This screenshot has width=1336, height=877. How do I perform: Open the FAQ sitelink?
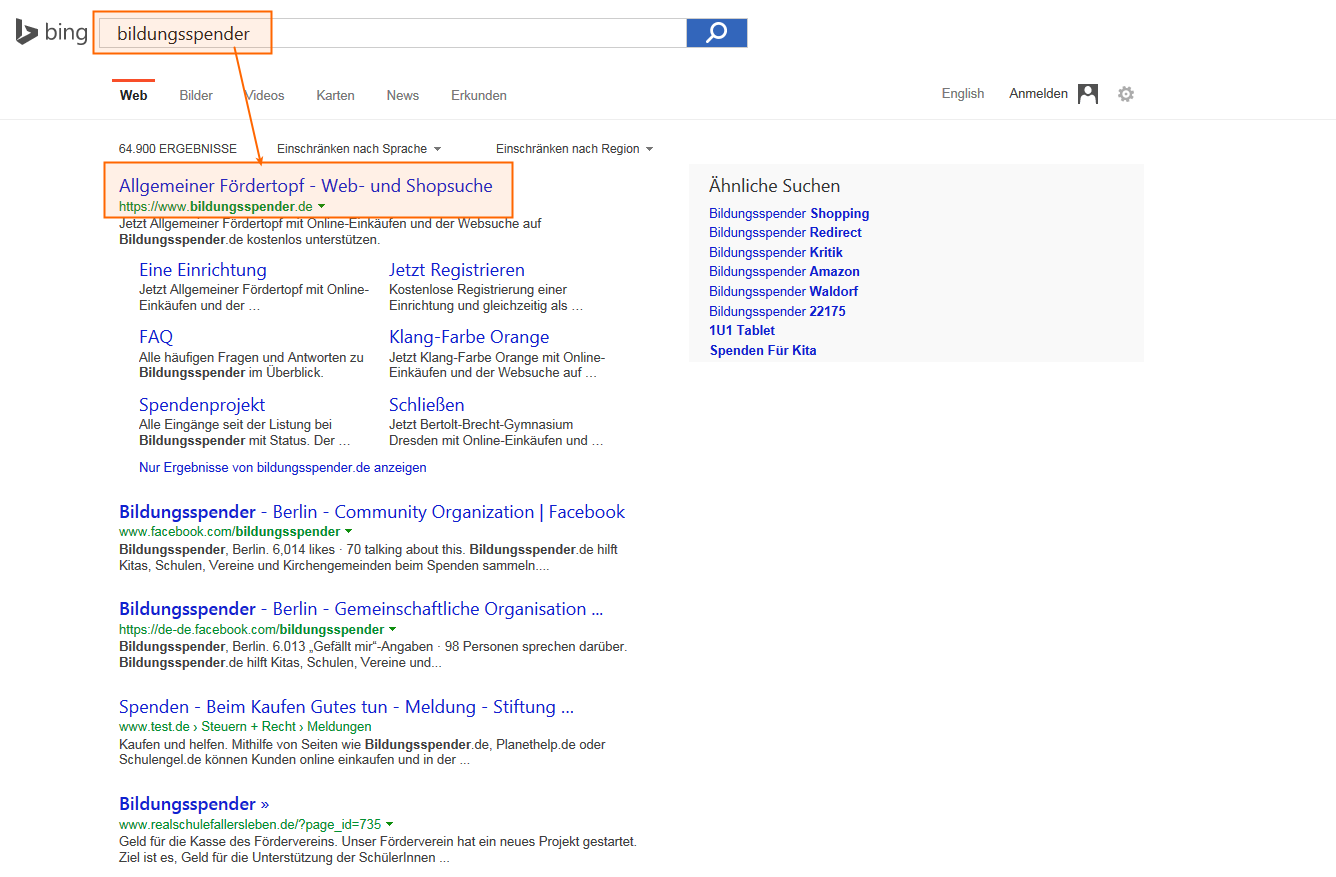[x=156, y=337]
